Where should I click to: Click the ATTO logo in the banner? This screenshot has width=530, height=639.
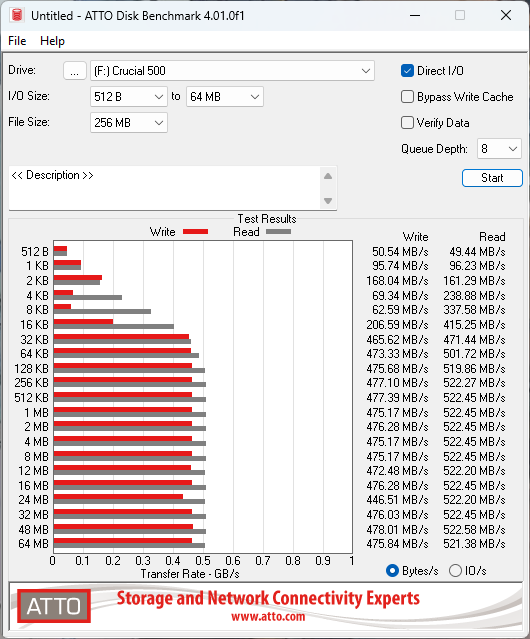(54, 606)
